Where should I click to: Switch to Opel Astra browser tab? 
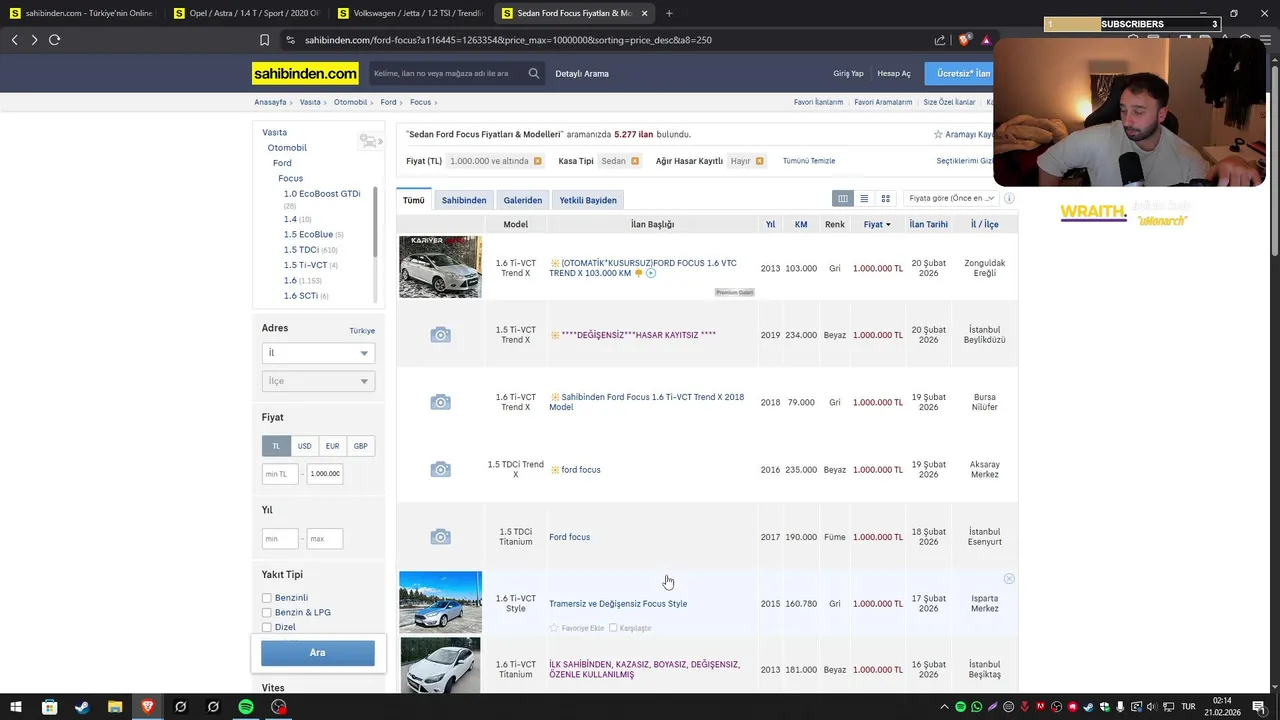(x=247, y=13)
